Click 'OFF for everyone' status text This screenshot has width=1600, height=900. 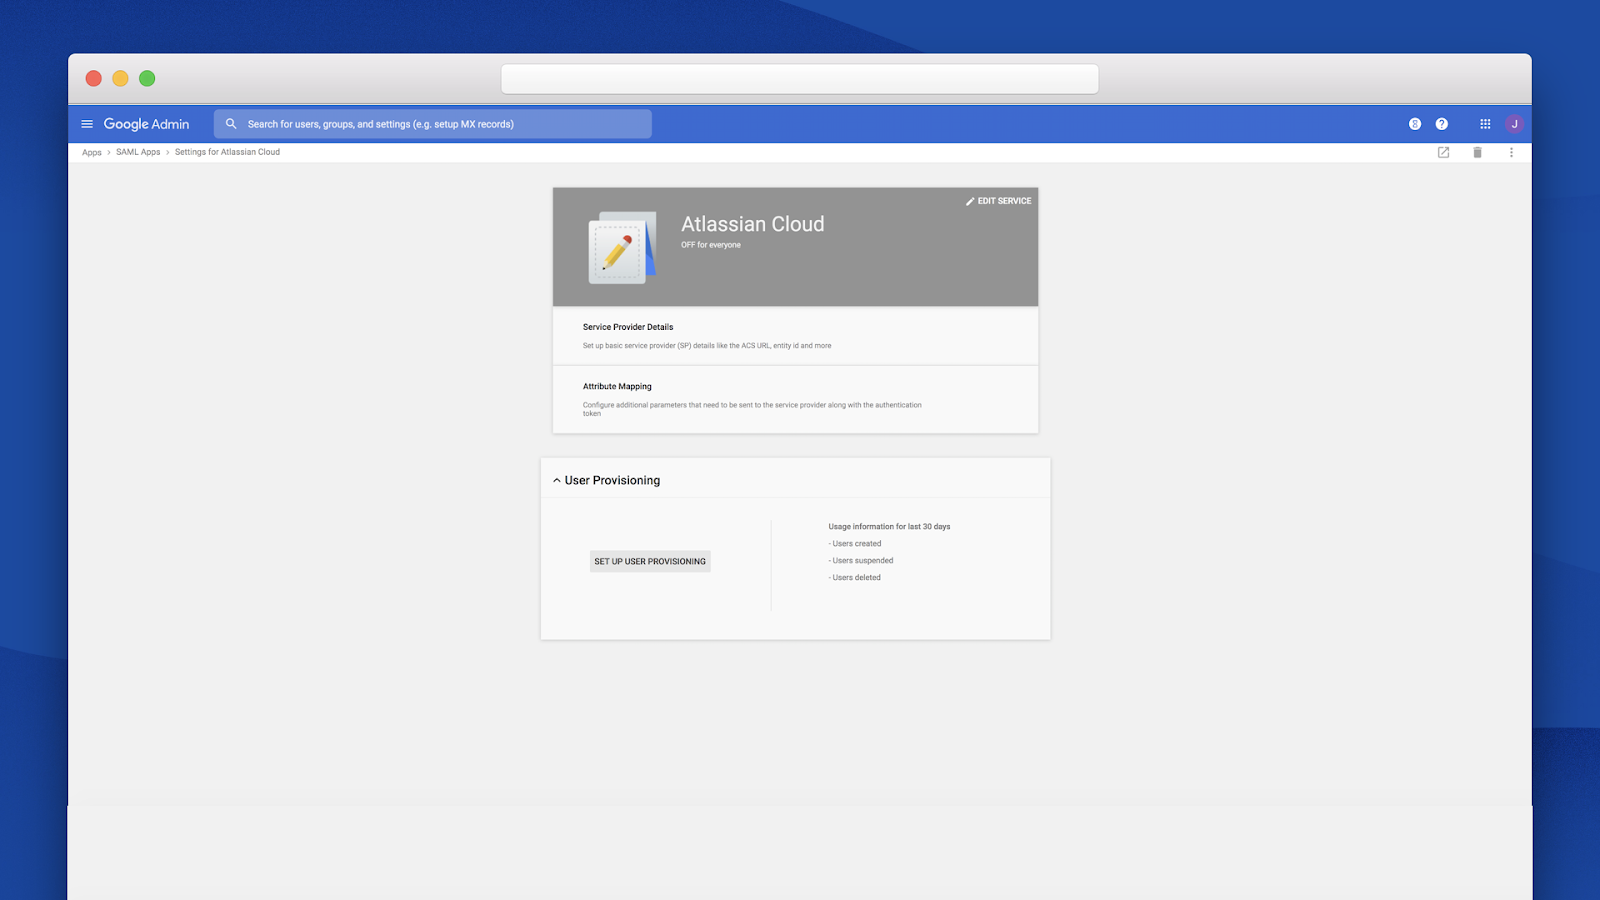711,245
